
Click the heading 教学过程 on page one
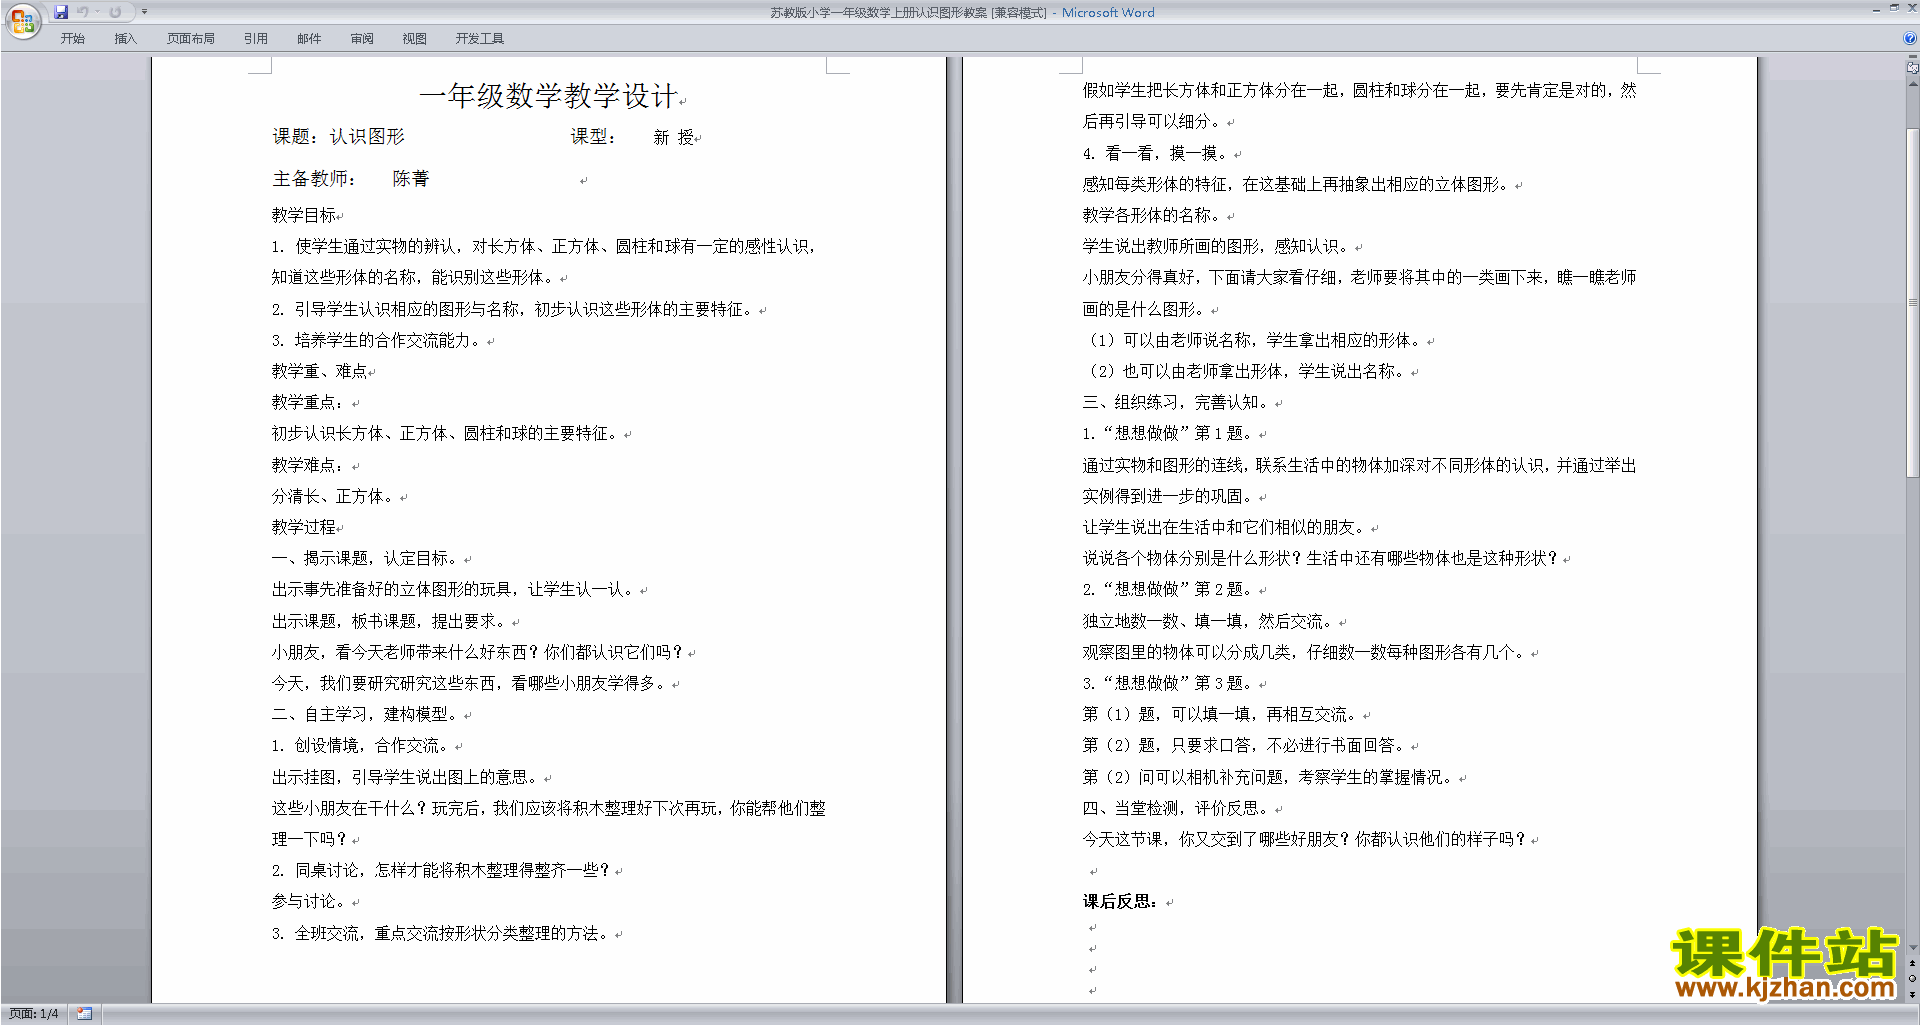pyautogui.click(x=304, y=527)
